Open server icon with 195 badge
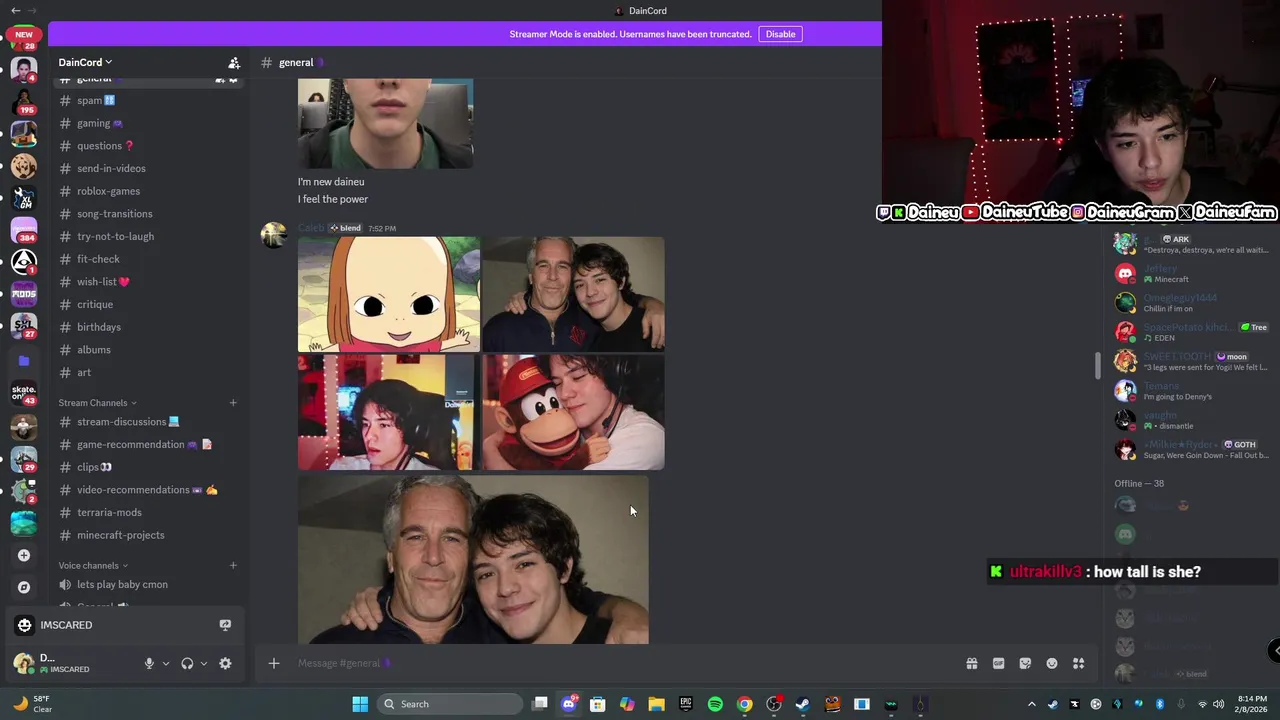The height and width of the screenshot is (720, 1280). click(24, 101)
